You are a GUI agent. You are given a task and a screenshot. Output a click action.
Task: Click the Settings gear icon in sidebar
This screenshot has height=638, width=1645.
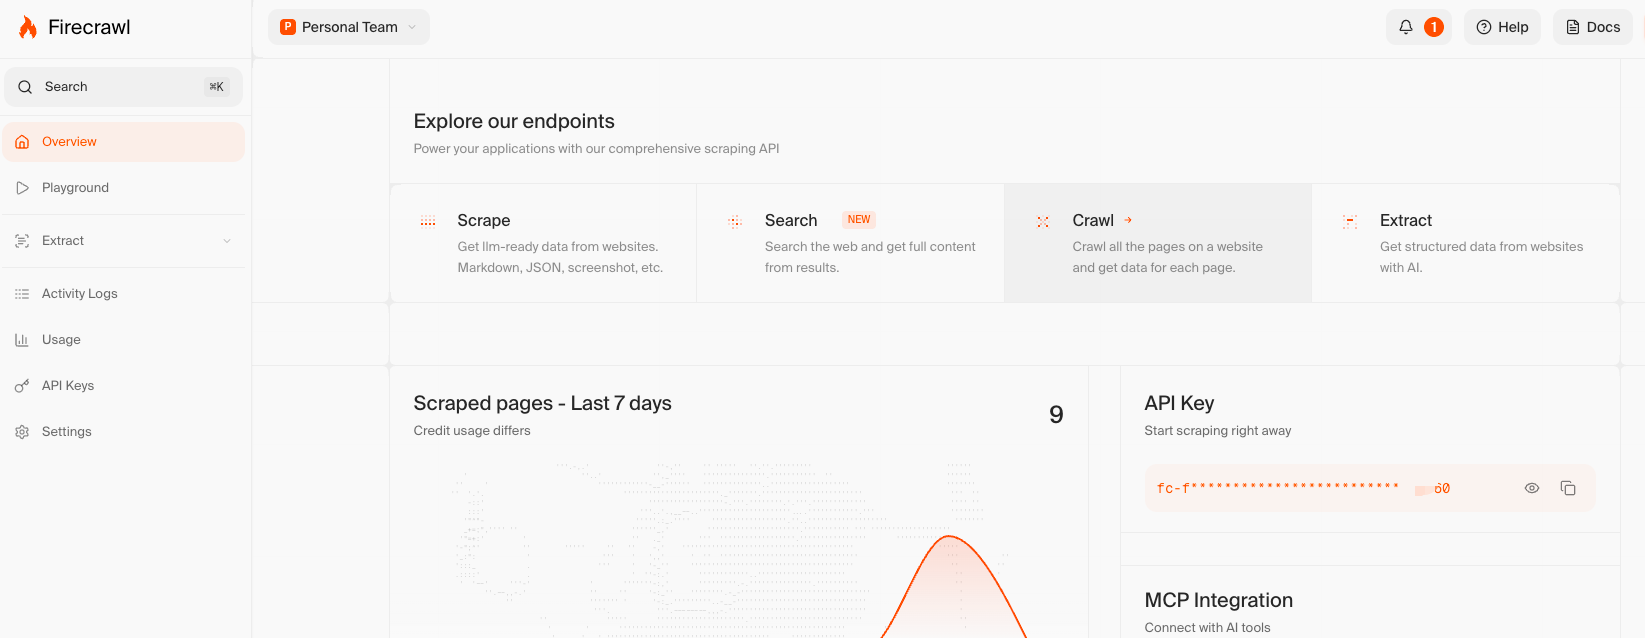pyautogui.click(x=22, y=432)
